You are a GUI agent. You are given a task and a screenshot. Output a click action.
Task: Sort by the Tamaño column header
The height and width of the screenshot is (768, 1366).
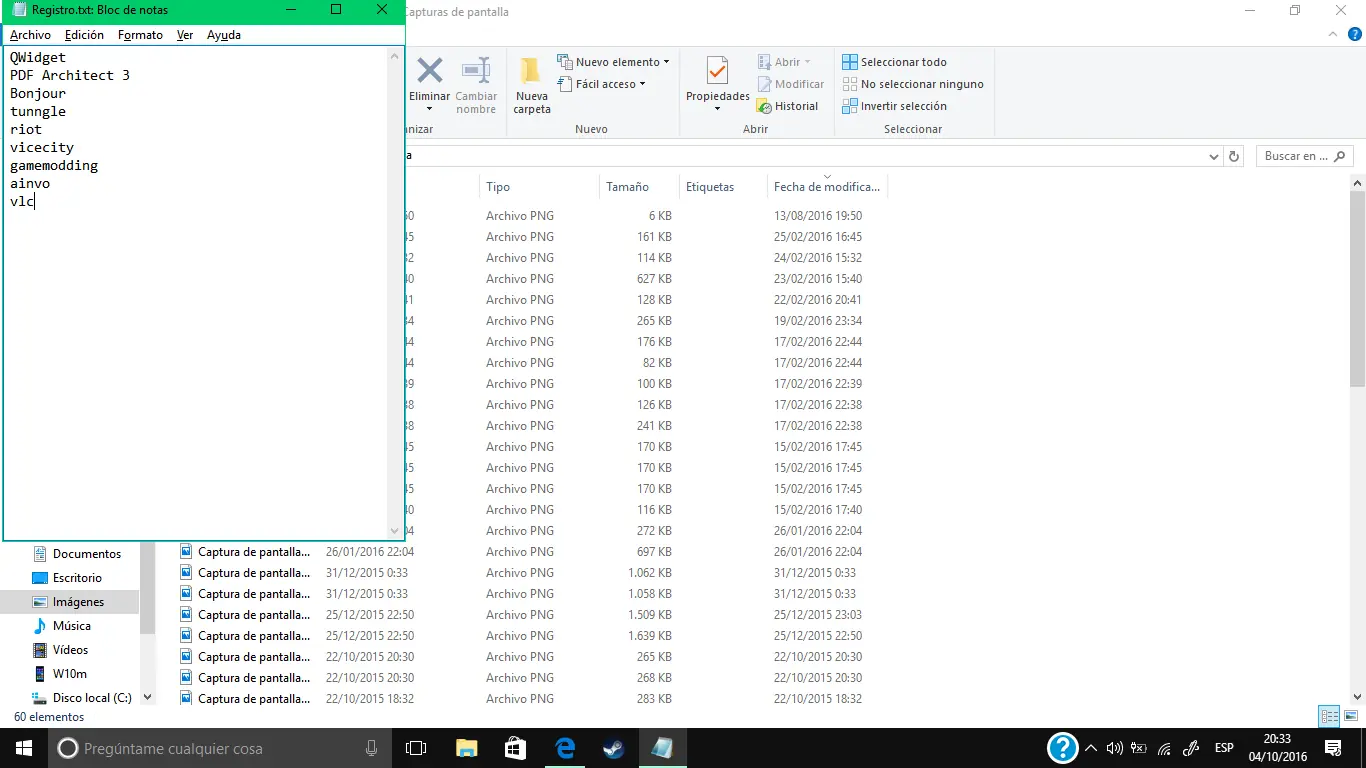click(x=640, y=187)
